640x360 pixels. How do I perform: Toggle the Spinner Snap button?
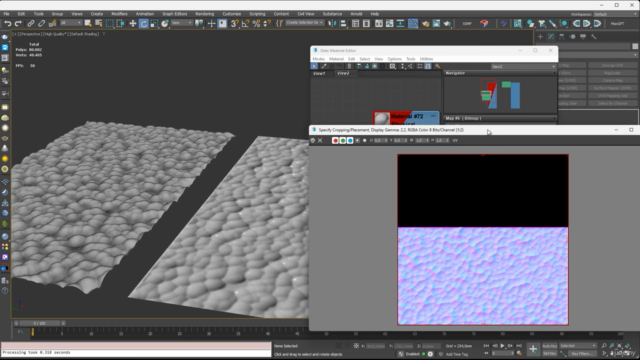(x=267, y=24)
